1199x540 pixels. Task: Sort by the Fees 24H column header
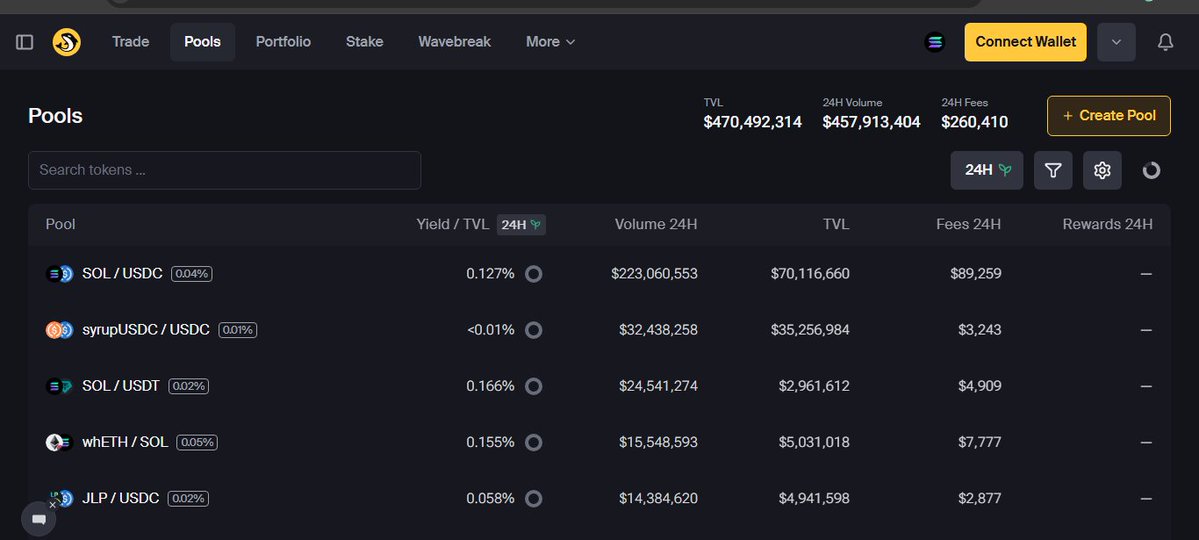pyautogui.click(x=968, y=225)
